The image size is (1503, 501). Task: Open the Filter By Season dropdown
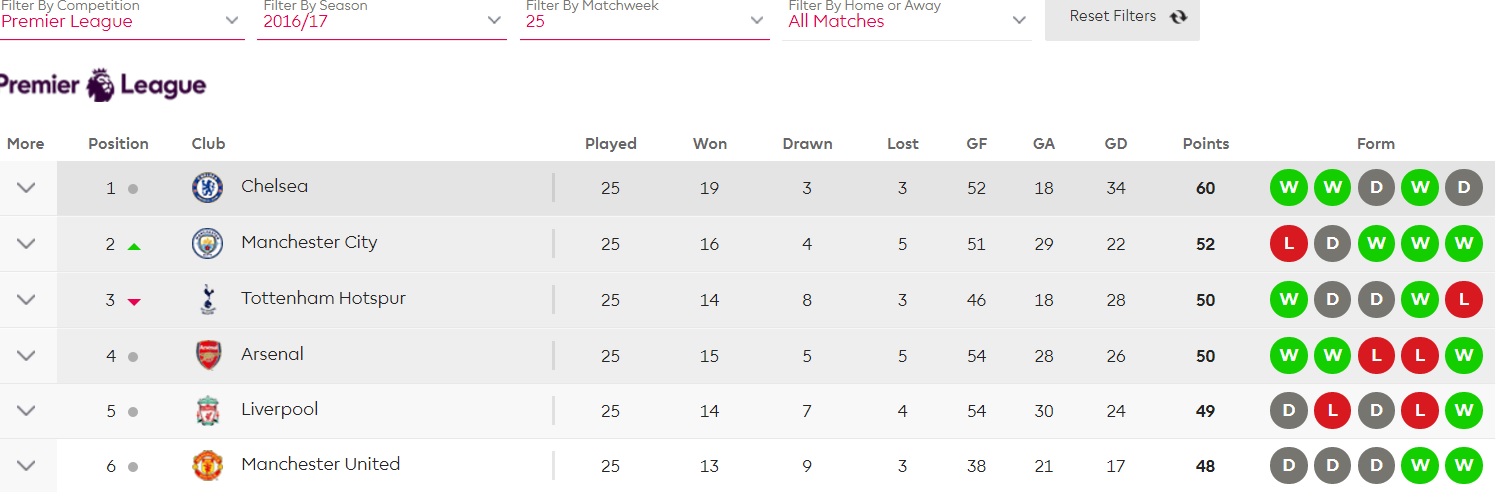tap(381, 20)
